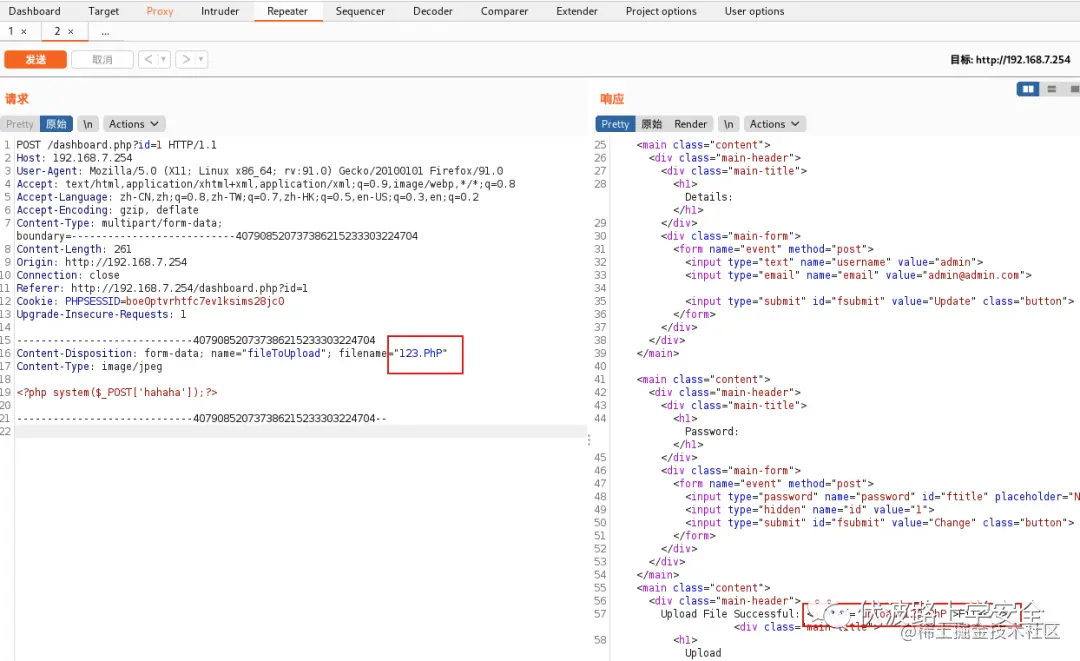The width and height of the screenshot is (1080, 661).
Task: Click the User-Agent header line
Action: click(260, 171)
